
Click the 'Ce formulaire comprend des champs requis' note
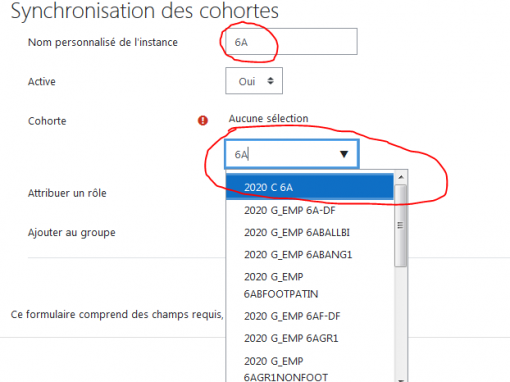117,314
